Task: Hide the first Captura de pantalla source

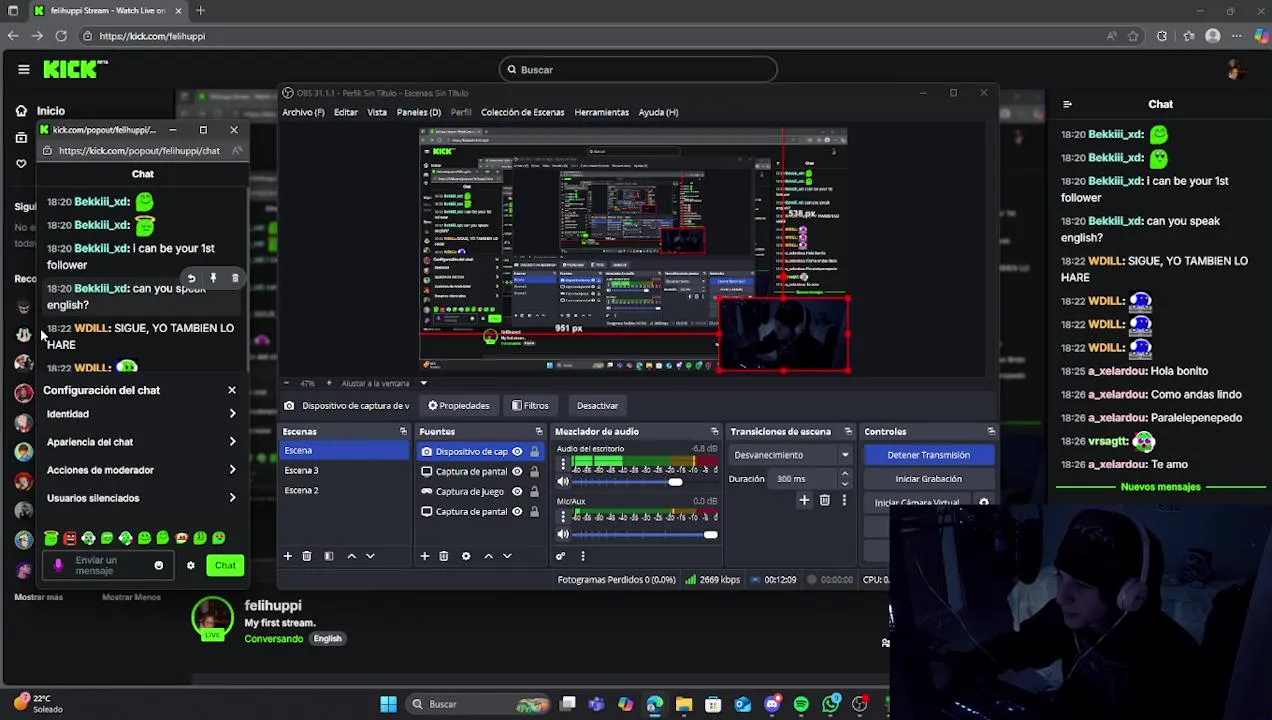Action: [517, 471]
